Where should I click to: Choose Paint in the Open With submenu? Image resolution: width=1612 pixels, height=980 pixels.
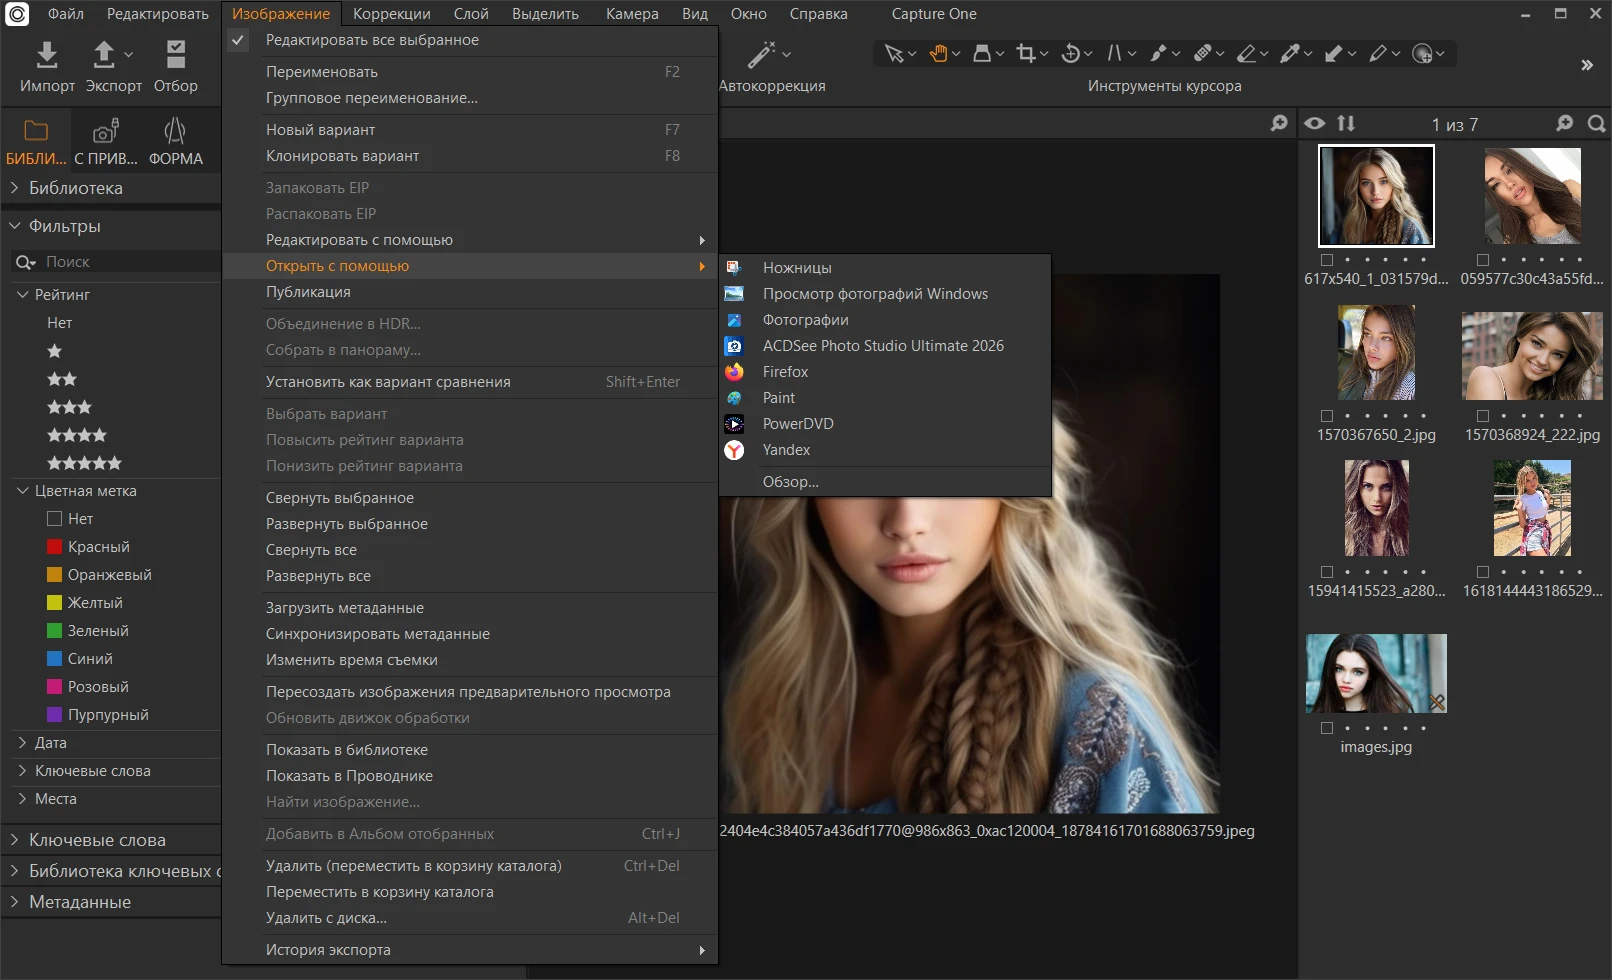click(778, 398)
